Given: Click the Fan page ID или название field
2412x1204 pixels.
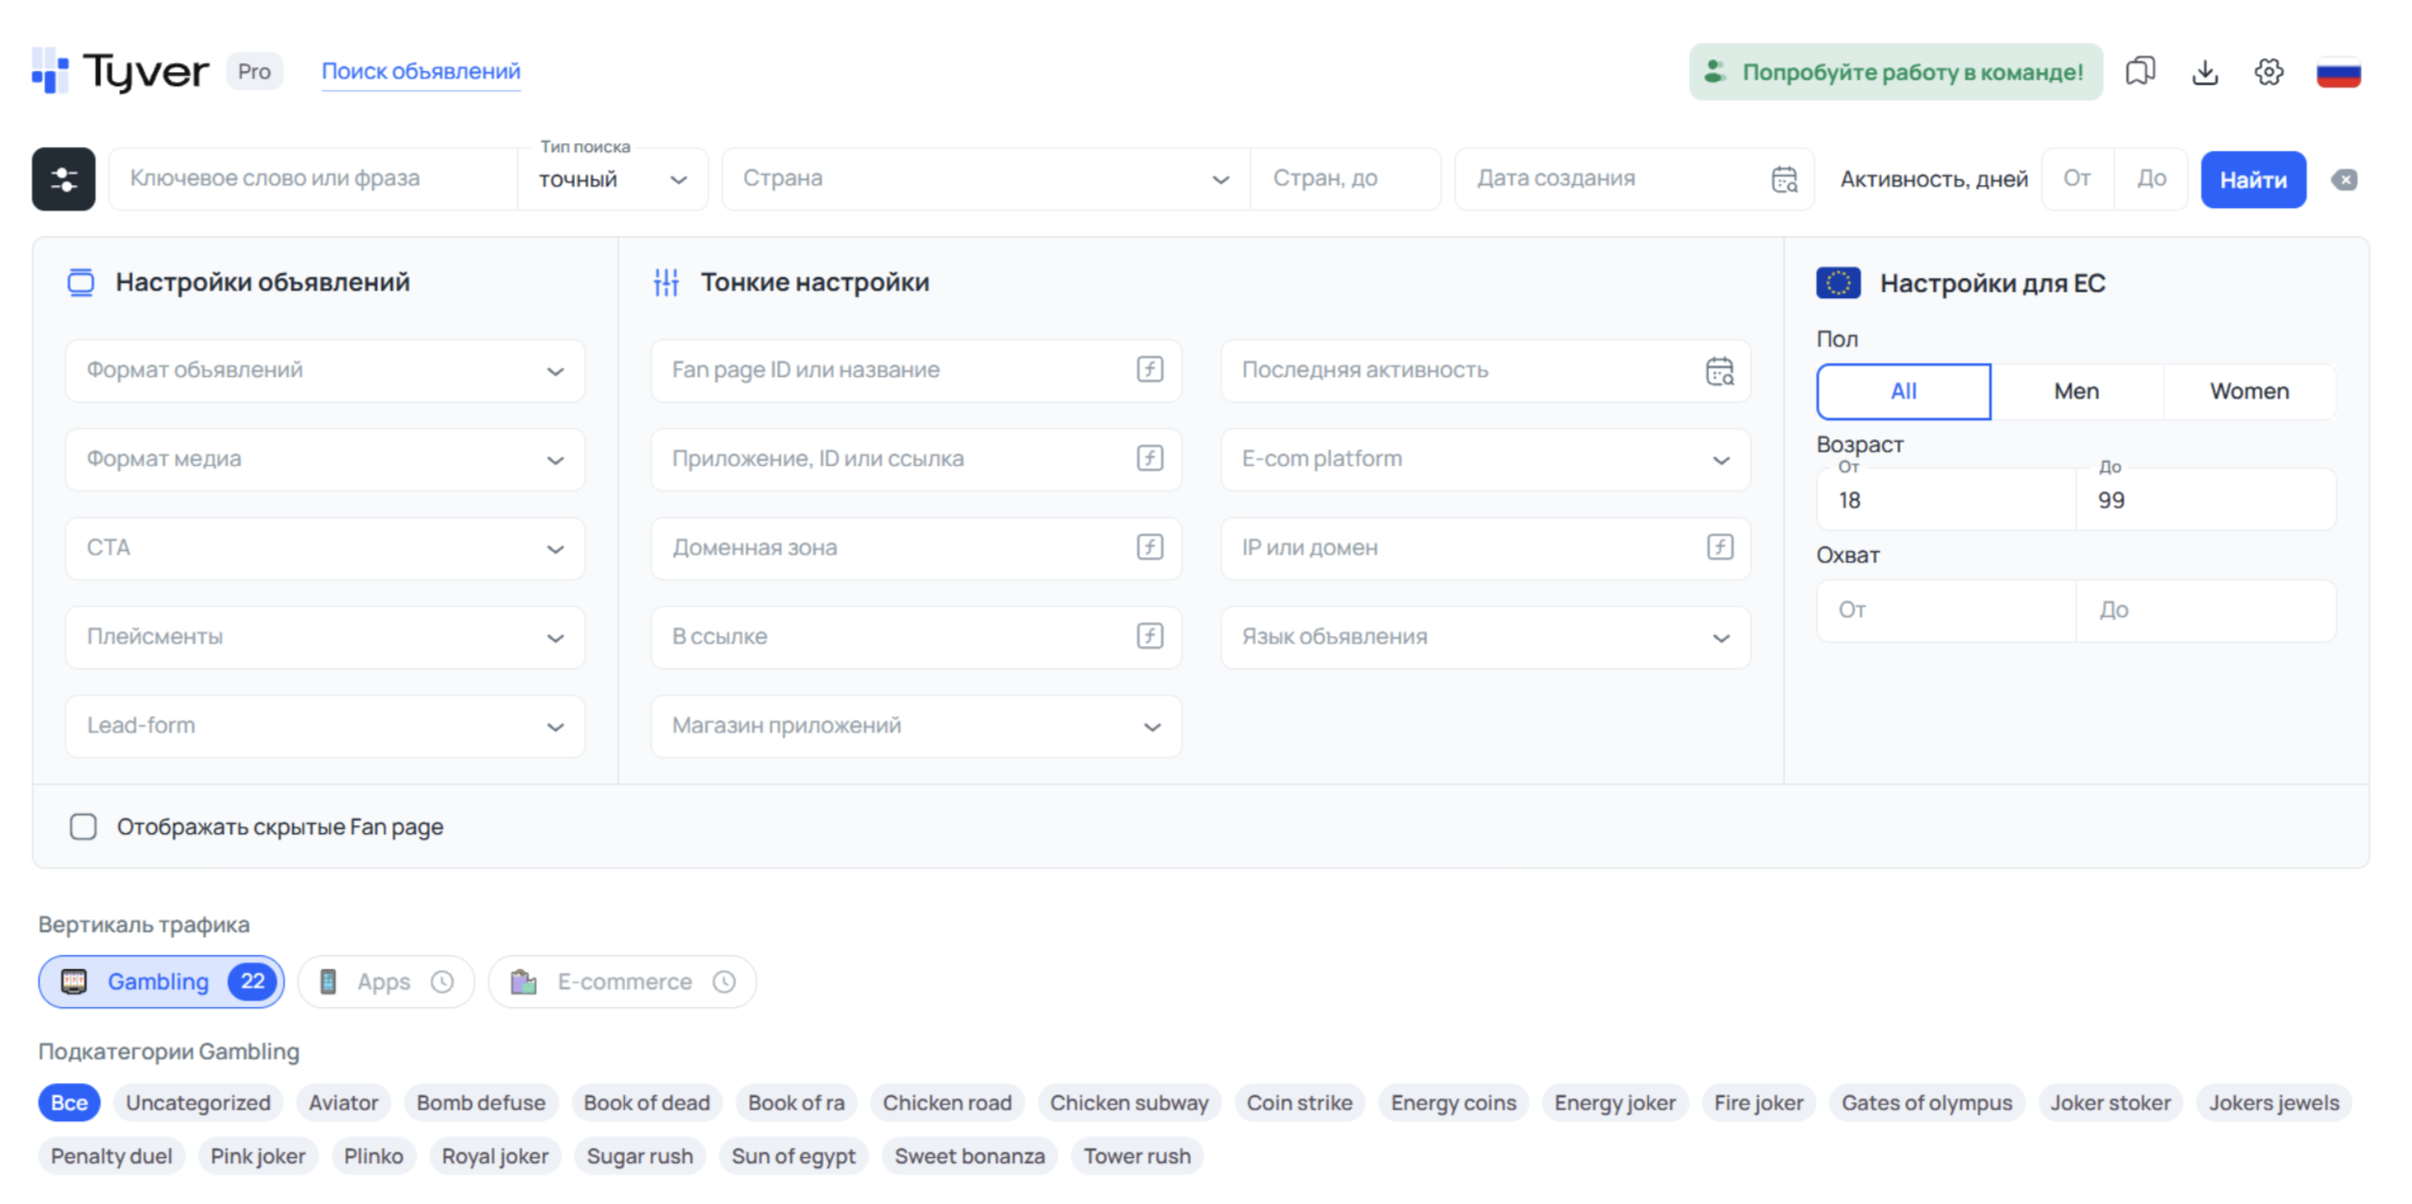Looking at the screenshot, I should point(916,371).
